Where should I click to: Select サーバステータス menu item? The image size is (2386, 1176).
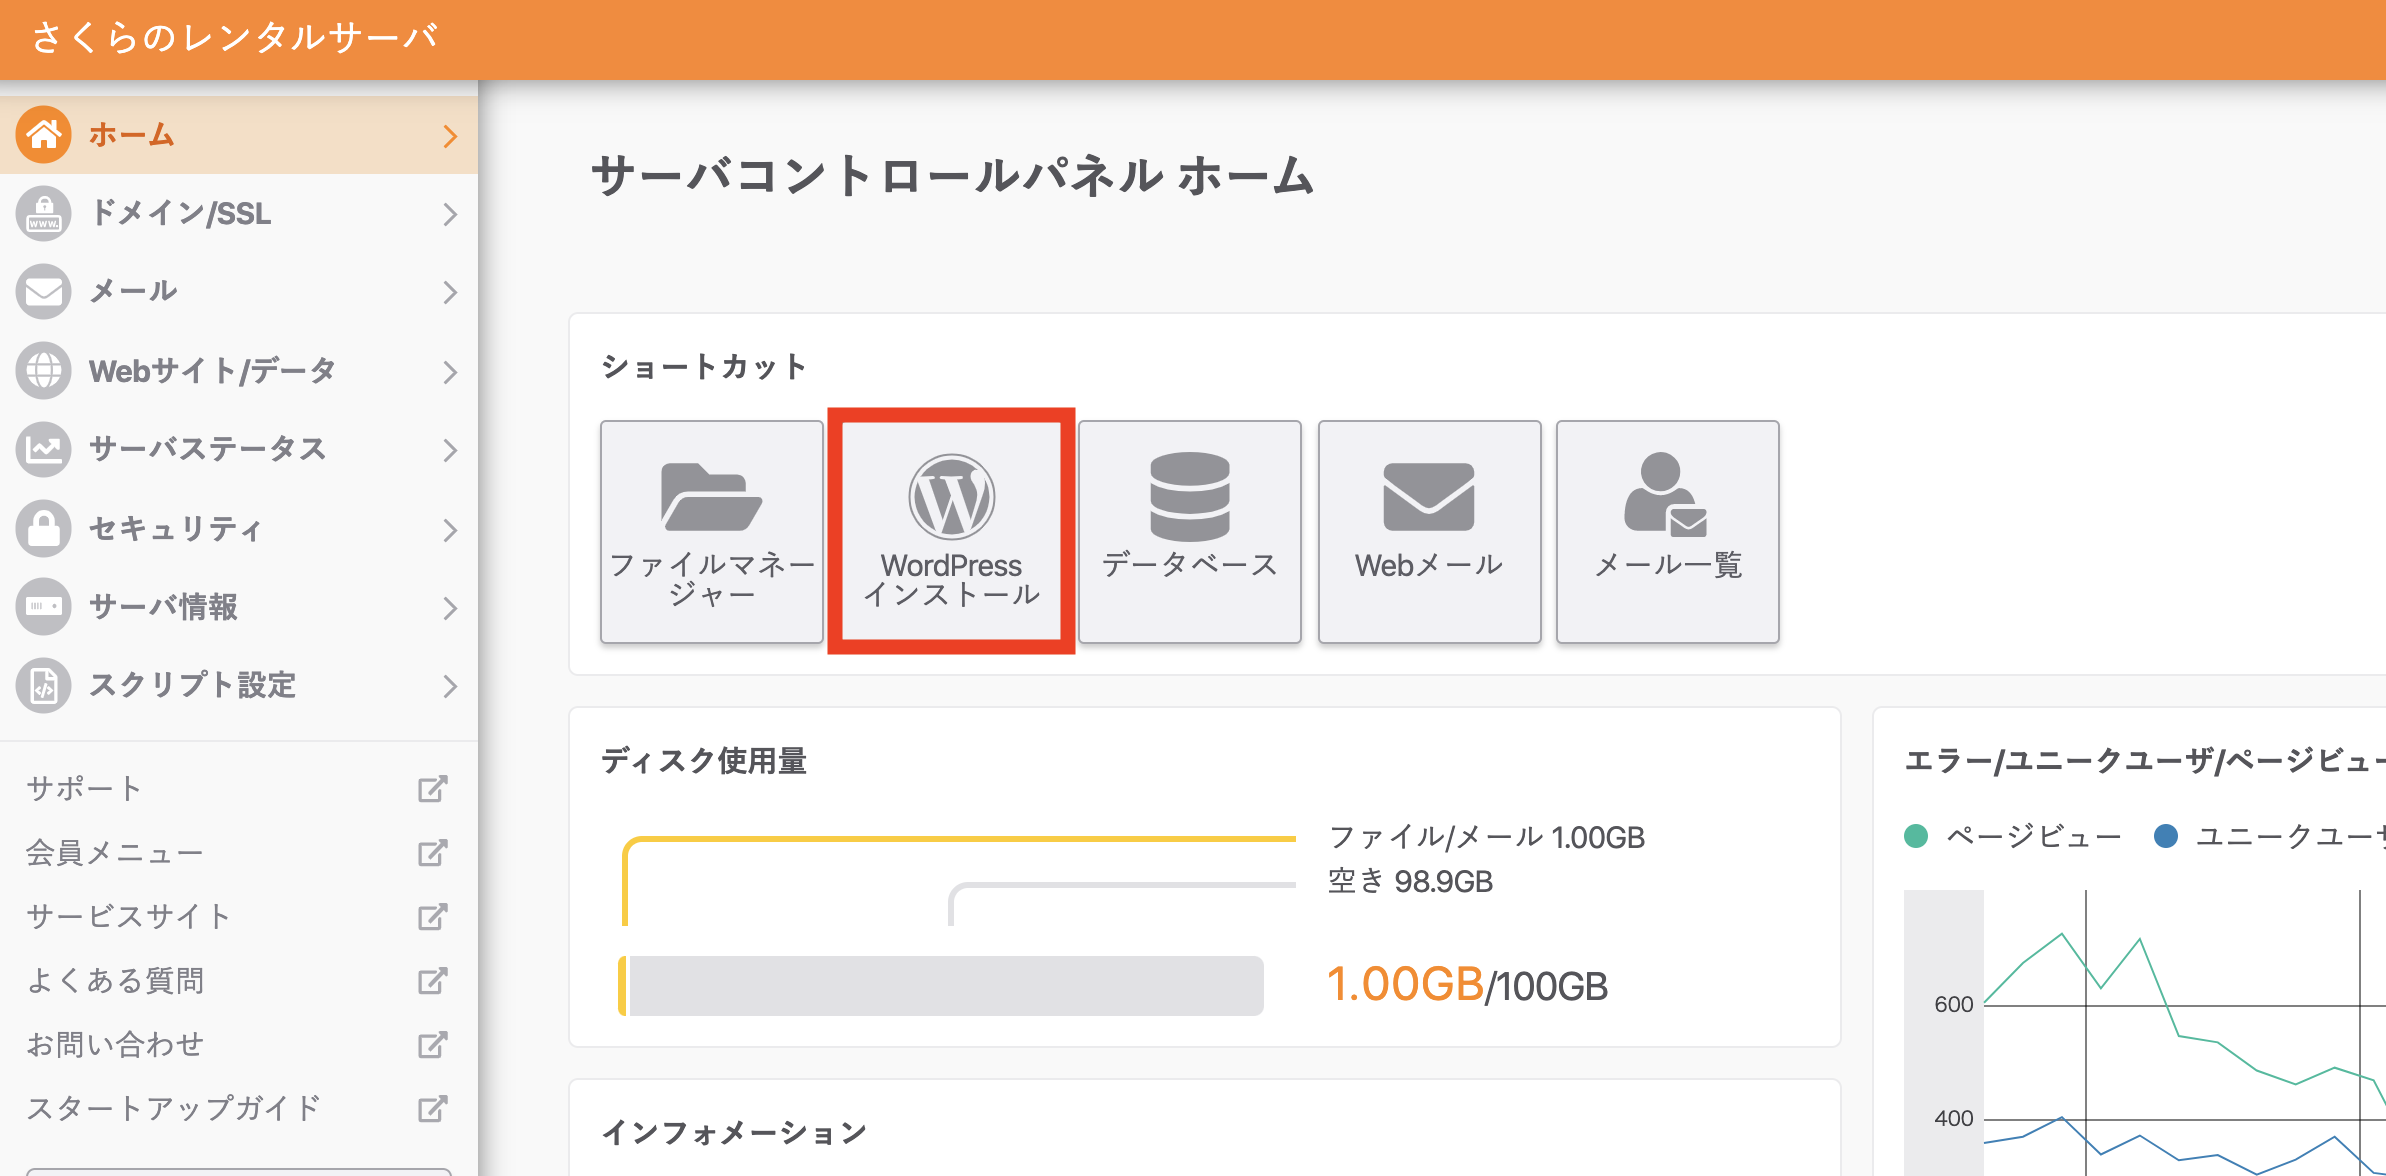coord(239,449)
